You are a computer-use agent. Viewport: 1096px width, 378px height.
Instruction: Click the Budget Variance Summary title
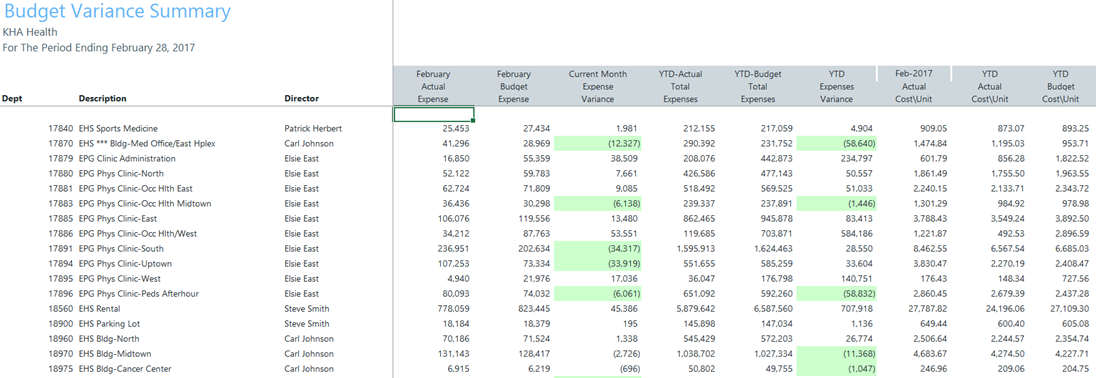(117, 12)
